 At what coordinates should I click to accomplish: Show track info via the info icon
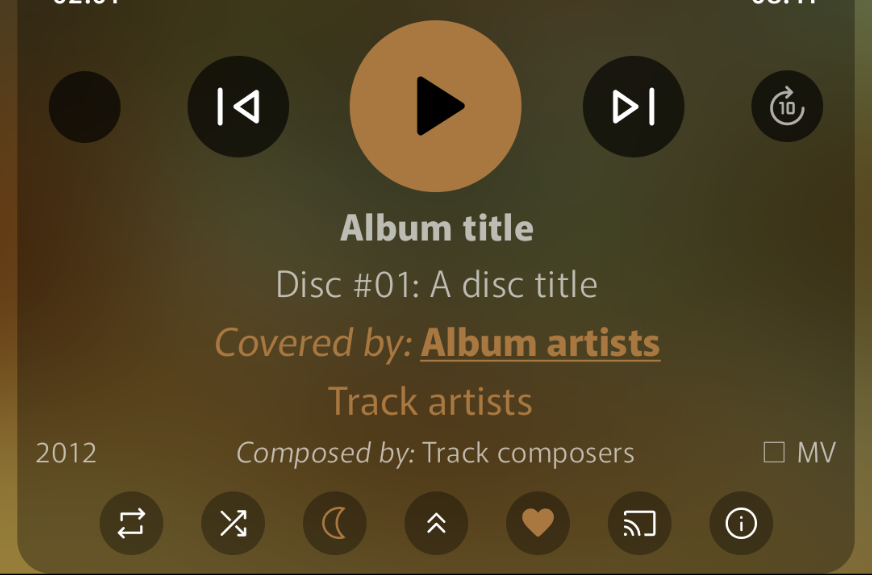(741, 523)
